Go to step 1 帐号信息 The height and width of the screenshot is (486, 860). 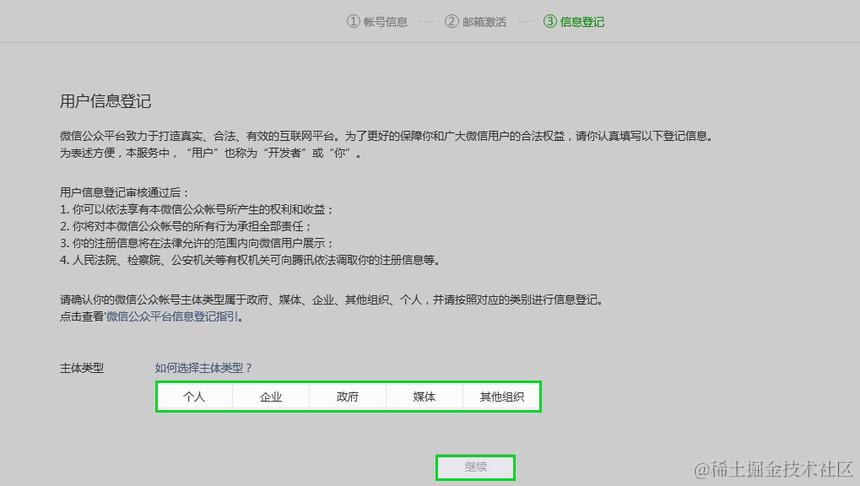(377, 21)
